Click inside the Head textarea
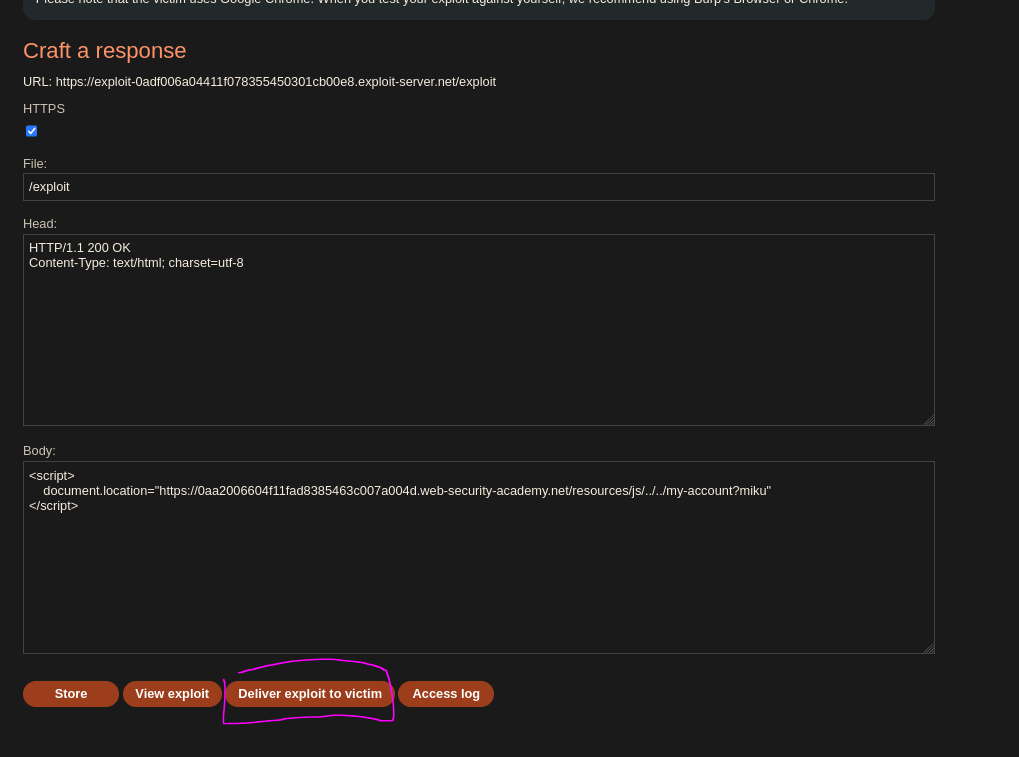 [x=479, y=330]
